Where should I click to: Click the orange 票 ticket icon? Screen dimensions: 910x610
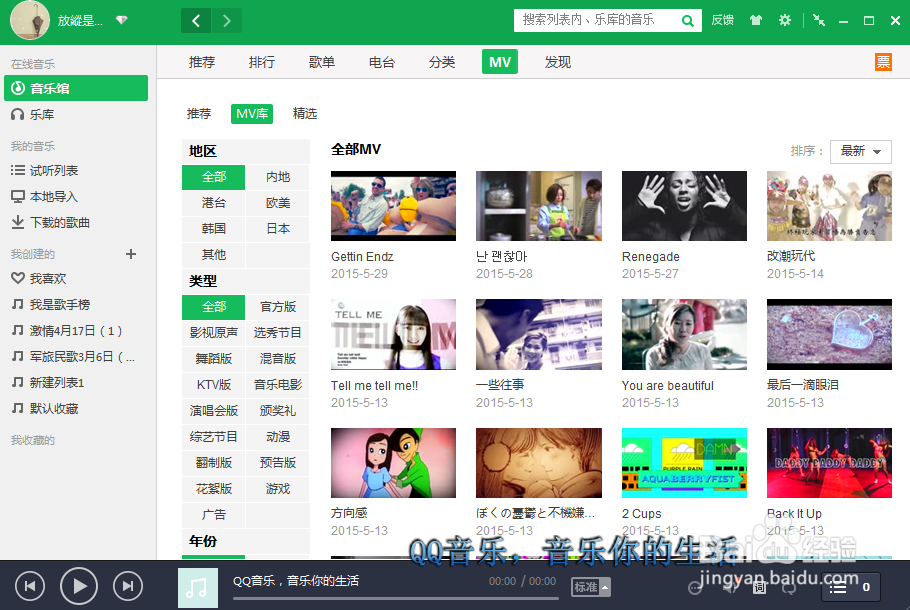pos(883,62)
